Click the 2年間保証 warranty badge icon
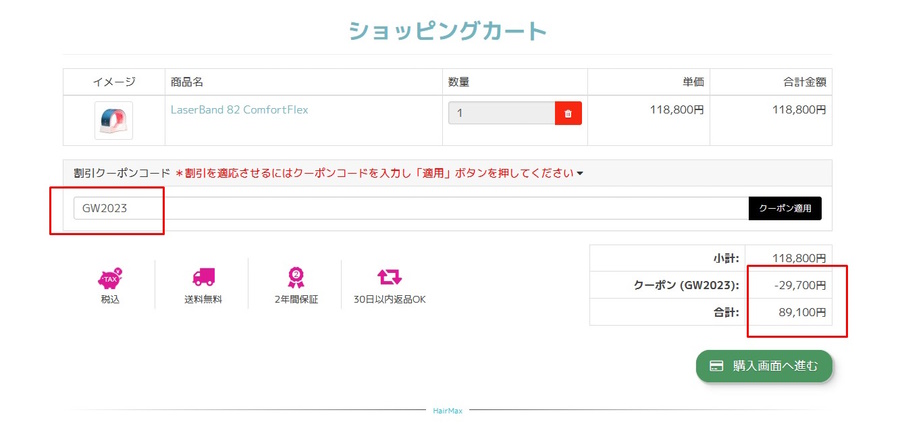Screen dimensions: 900x431 [295, 277]
